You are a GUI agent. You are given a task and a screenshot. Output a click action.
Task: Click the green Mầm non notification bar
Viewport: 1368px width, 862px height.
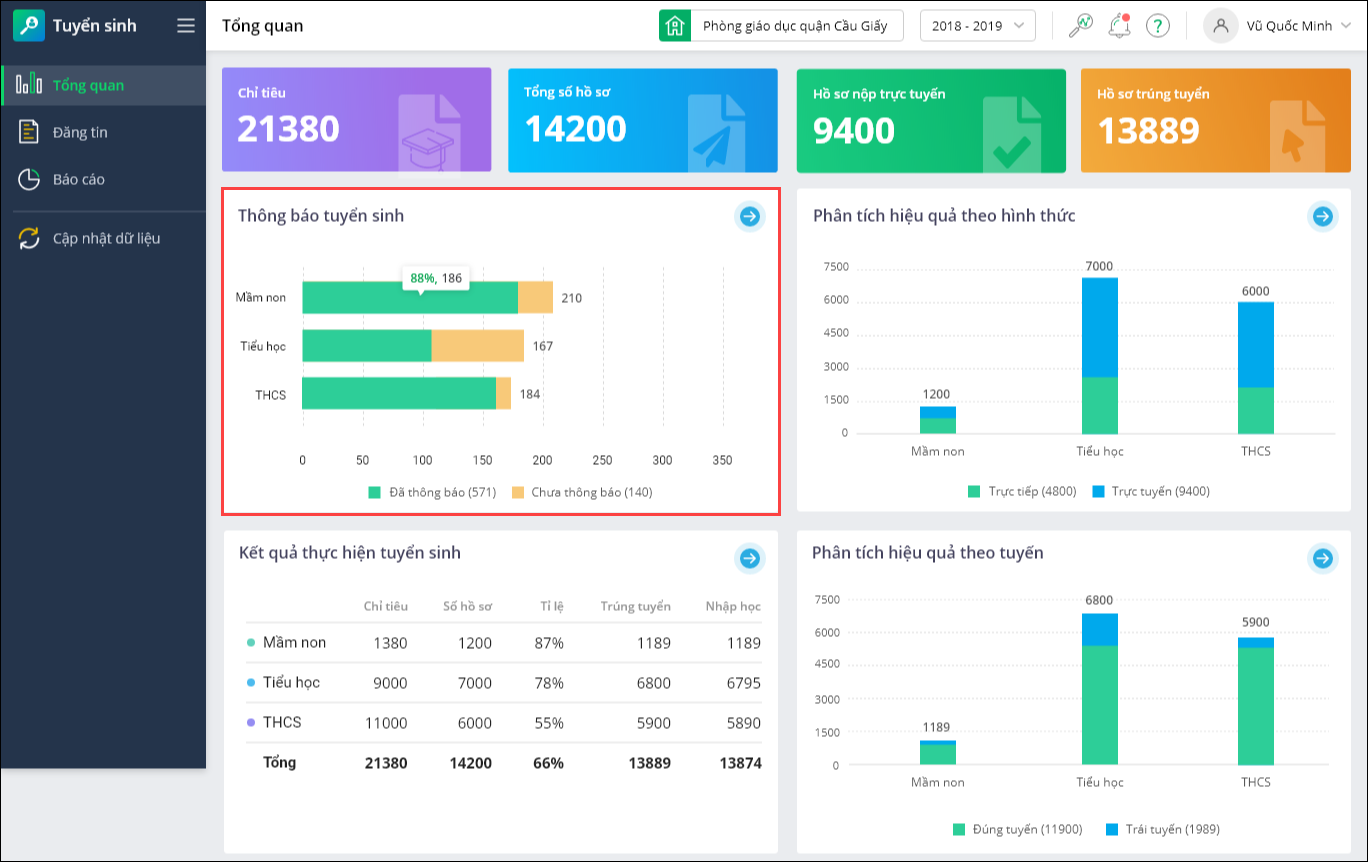410,298
